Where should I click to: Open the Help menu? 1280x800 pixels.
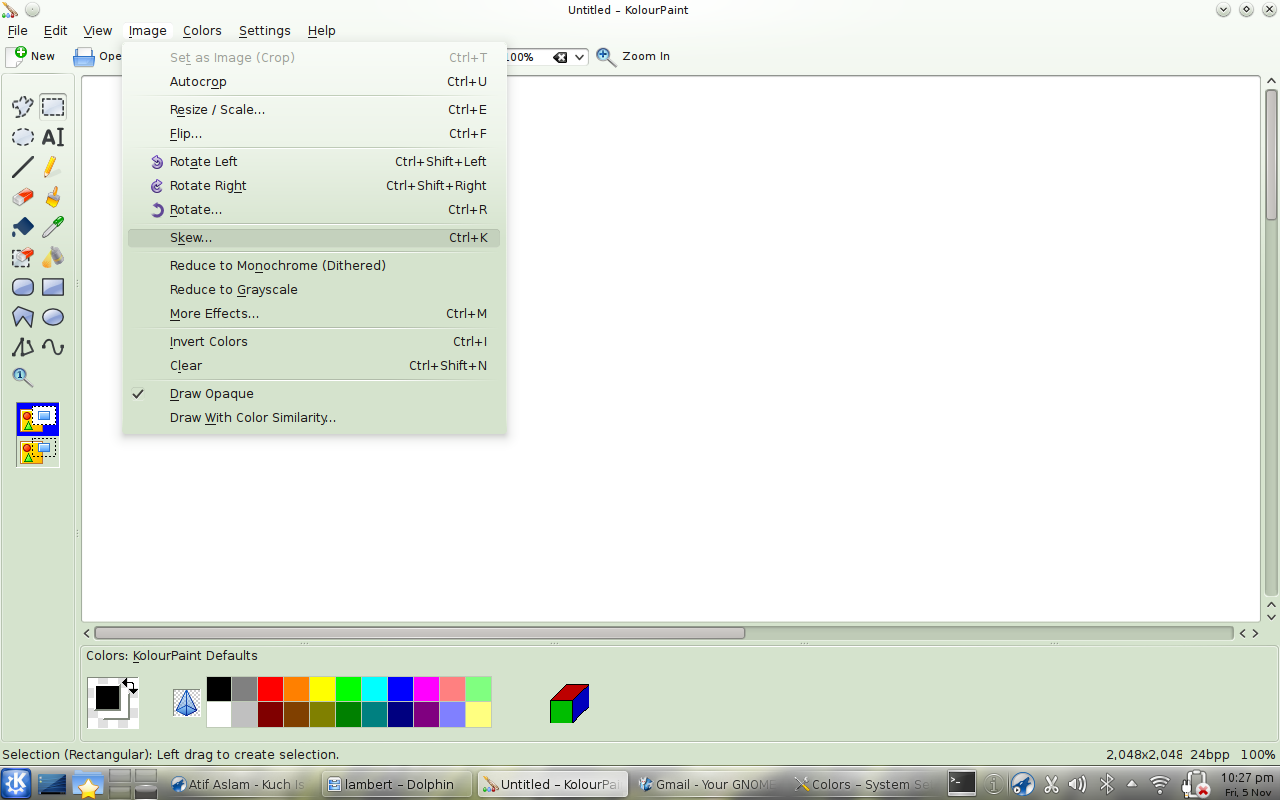tap(321, 31)
